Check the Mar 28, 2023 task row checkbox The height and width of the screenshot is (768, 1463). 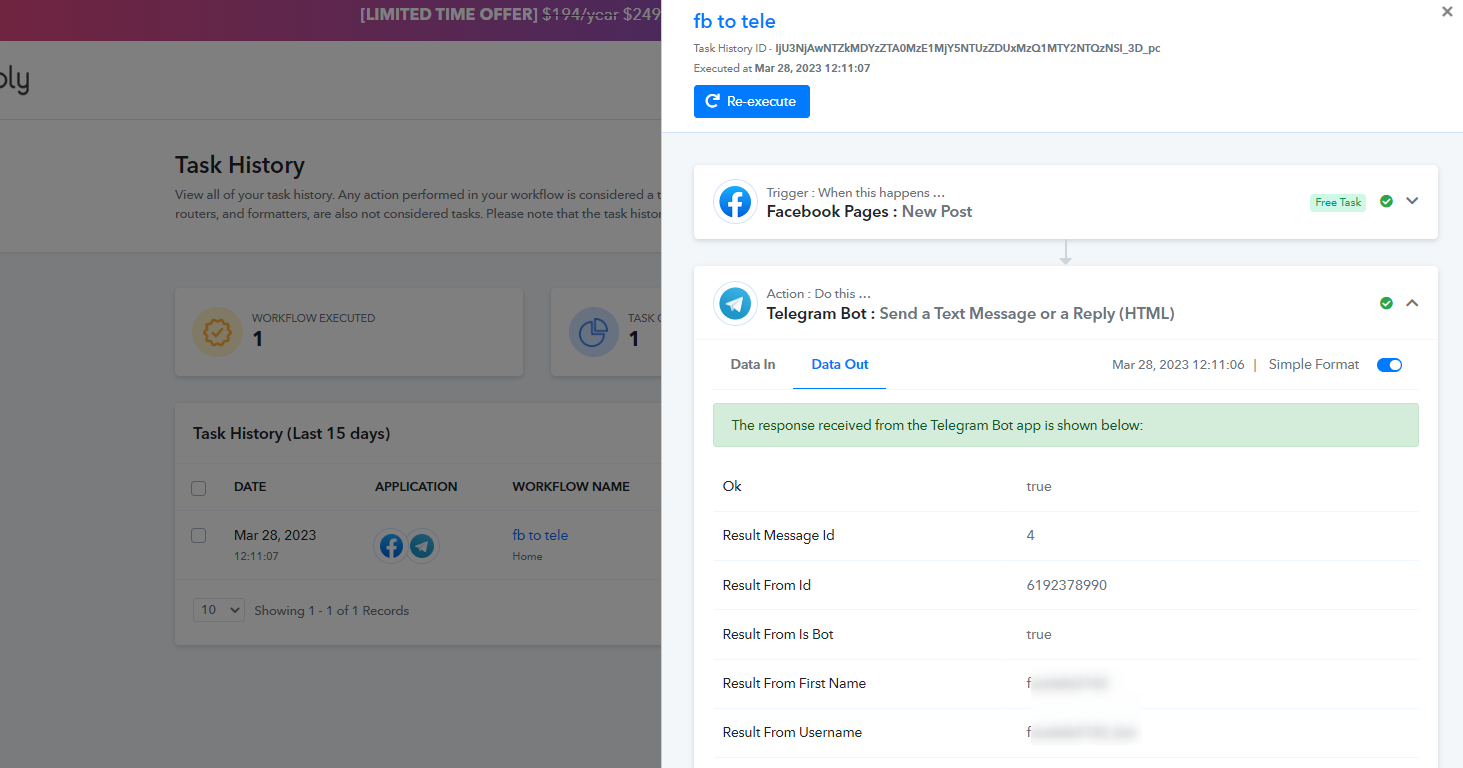click(198, 536)
